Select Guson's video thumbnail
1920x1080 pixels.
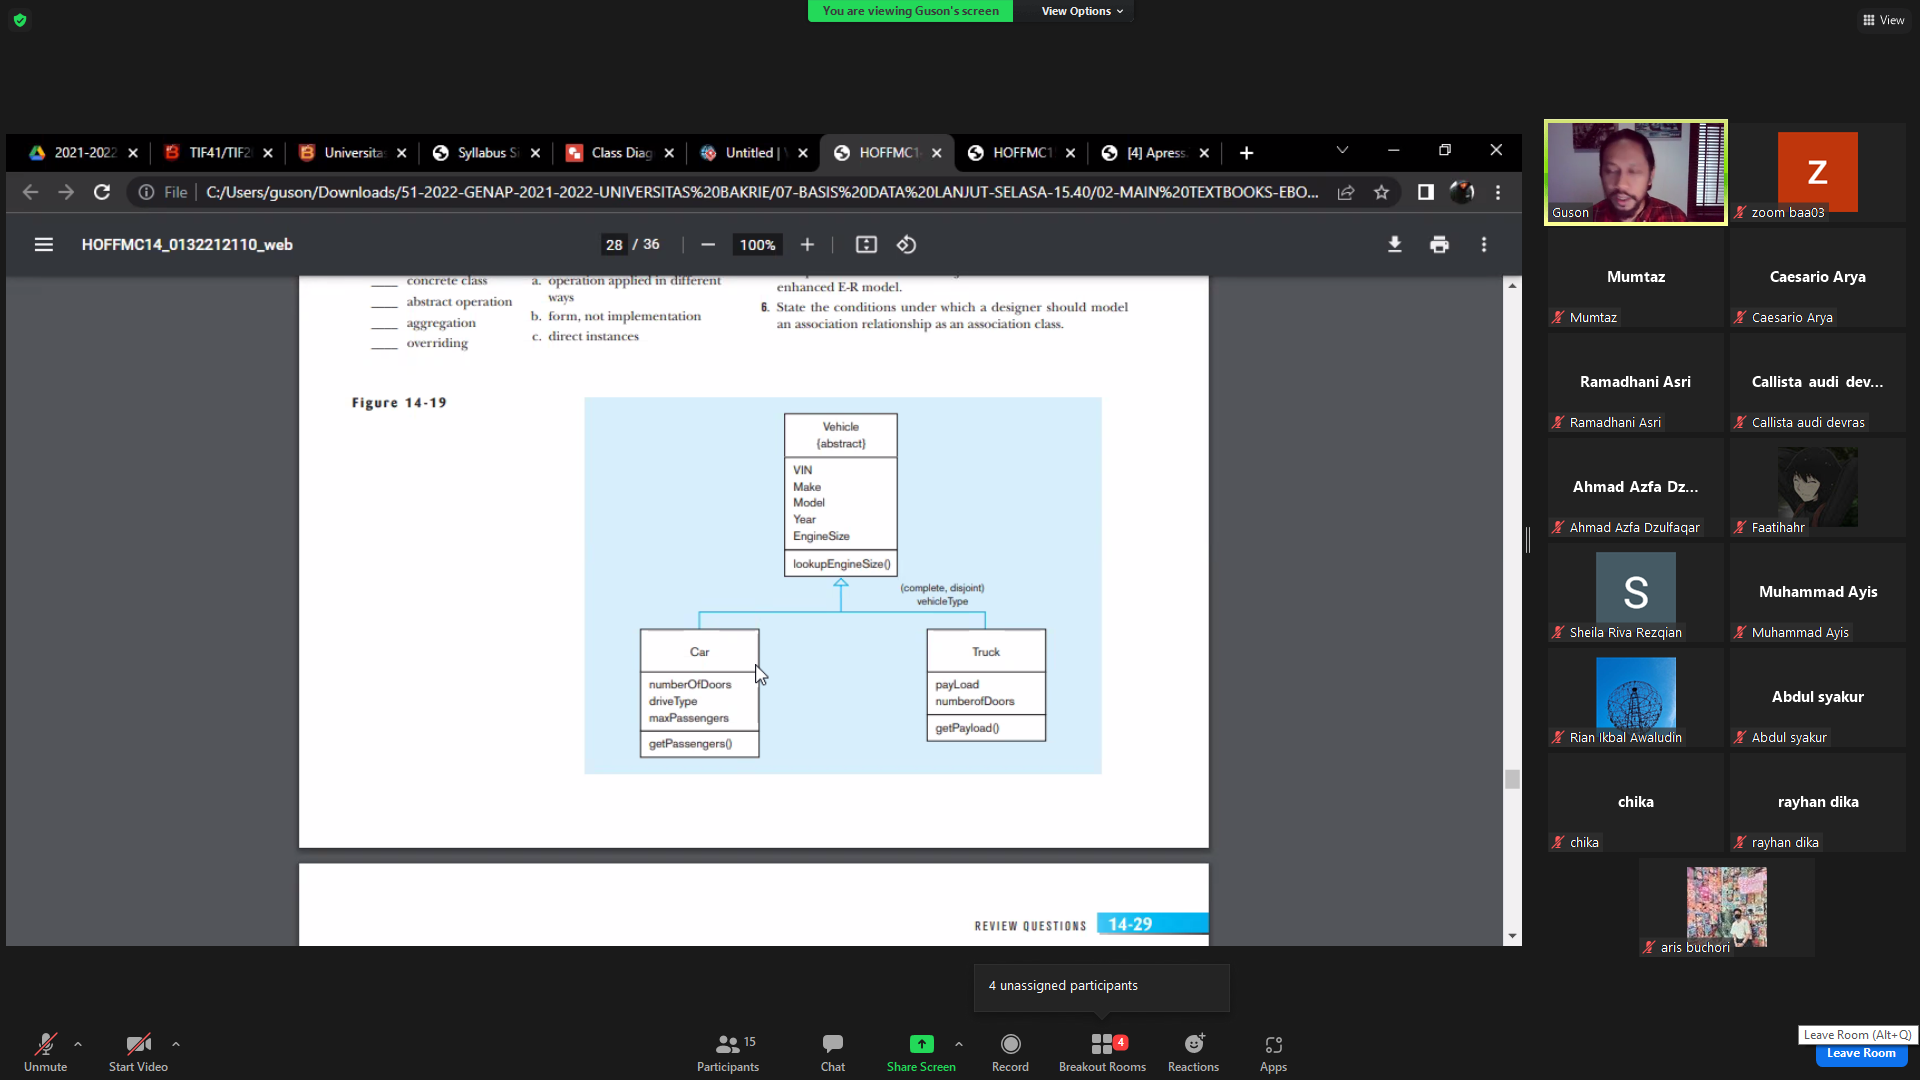[x=1635, y=173]
